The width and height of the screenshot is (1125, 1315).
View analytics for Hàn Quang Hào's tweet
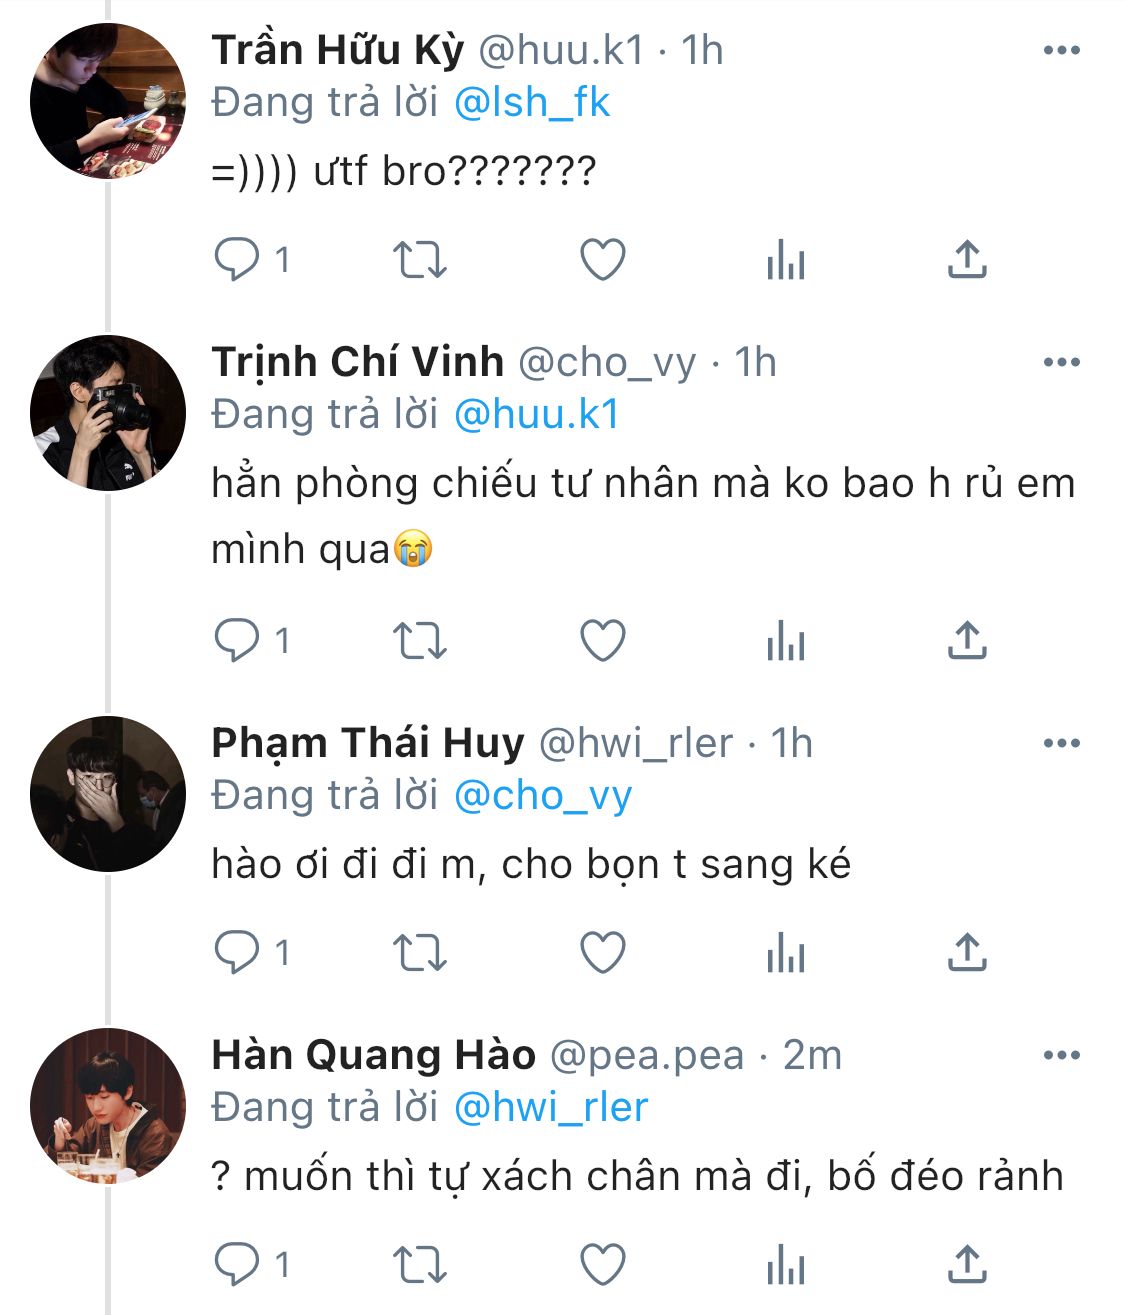[785, 1265]
